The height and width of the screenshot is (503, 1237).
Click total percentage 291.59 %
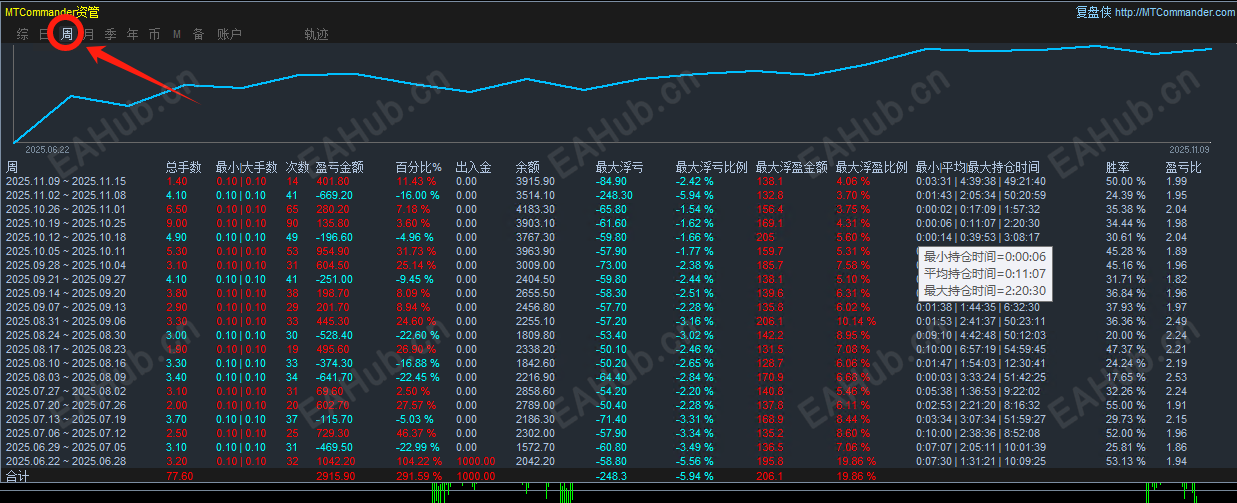[x=419, y=477]
